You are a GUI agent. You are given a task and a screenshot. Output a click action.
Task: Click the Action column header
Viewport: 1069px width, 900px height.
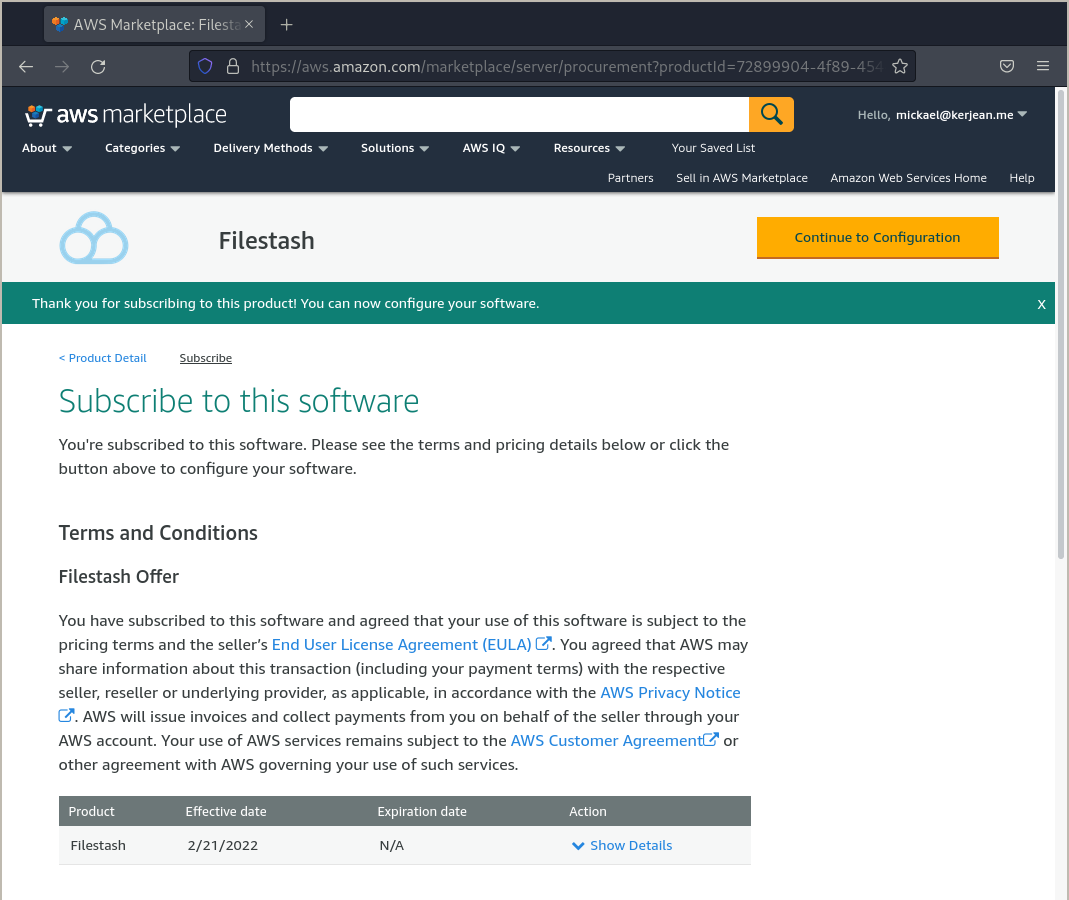point(588,811)
